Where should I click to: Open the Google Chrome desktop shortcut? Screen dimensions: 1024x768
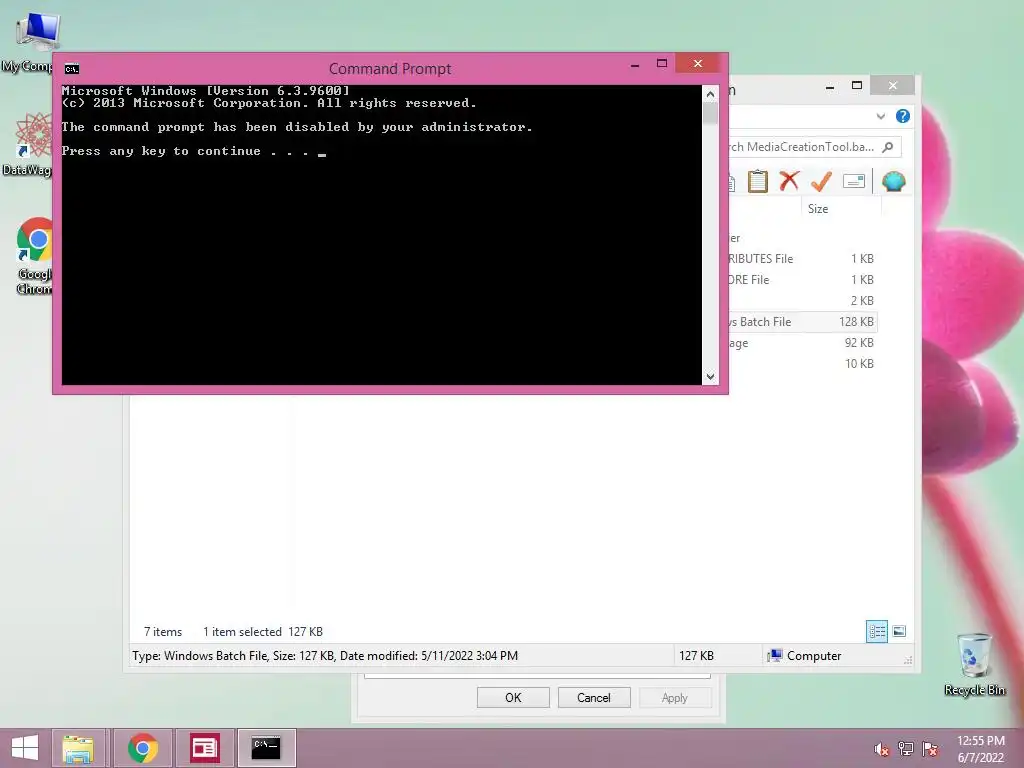tap(33, 256)
